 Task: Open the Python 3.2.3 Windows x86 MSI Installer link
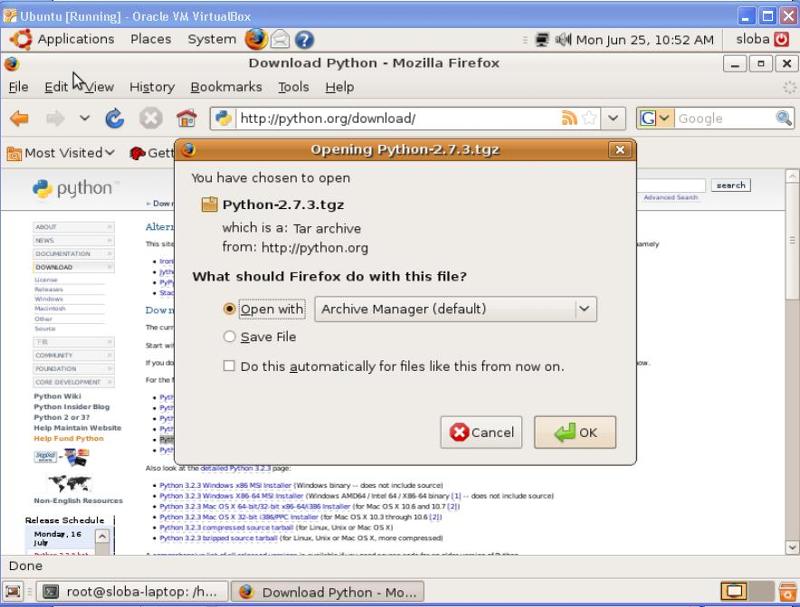coord(225,485)
